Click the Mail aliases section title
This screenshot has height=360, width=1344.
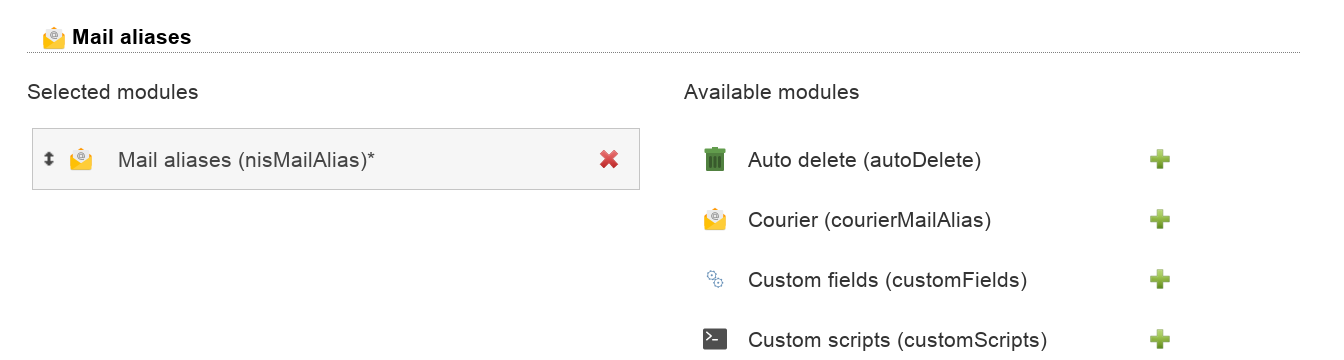point(131,37)
